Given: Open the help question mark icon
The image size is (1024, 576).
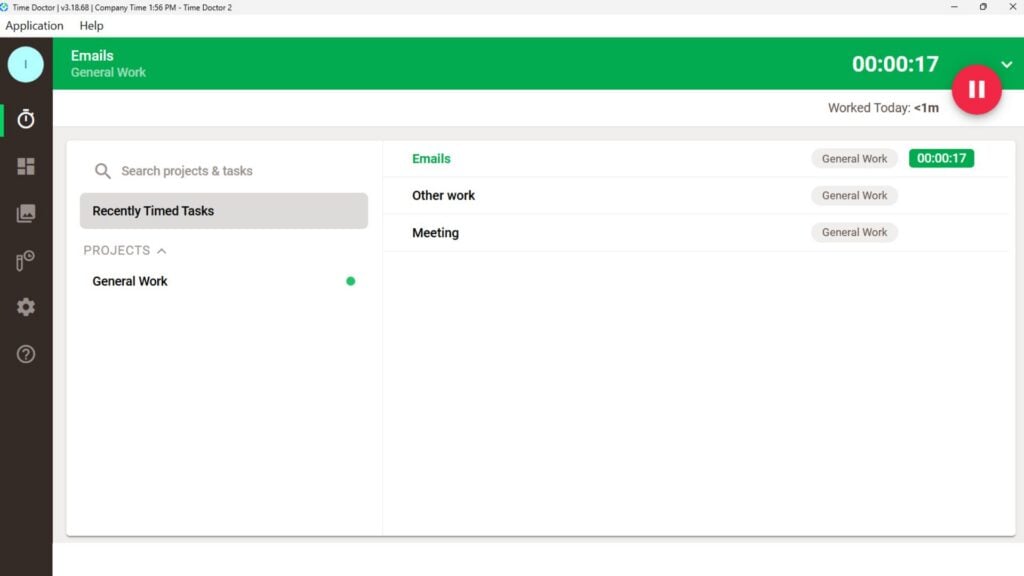Looking at the screenshot, I should pos(25,354).
